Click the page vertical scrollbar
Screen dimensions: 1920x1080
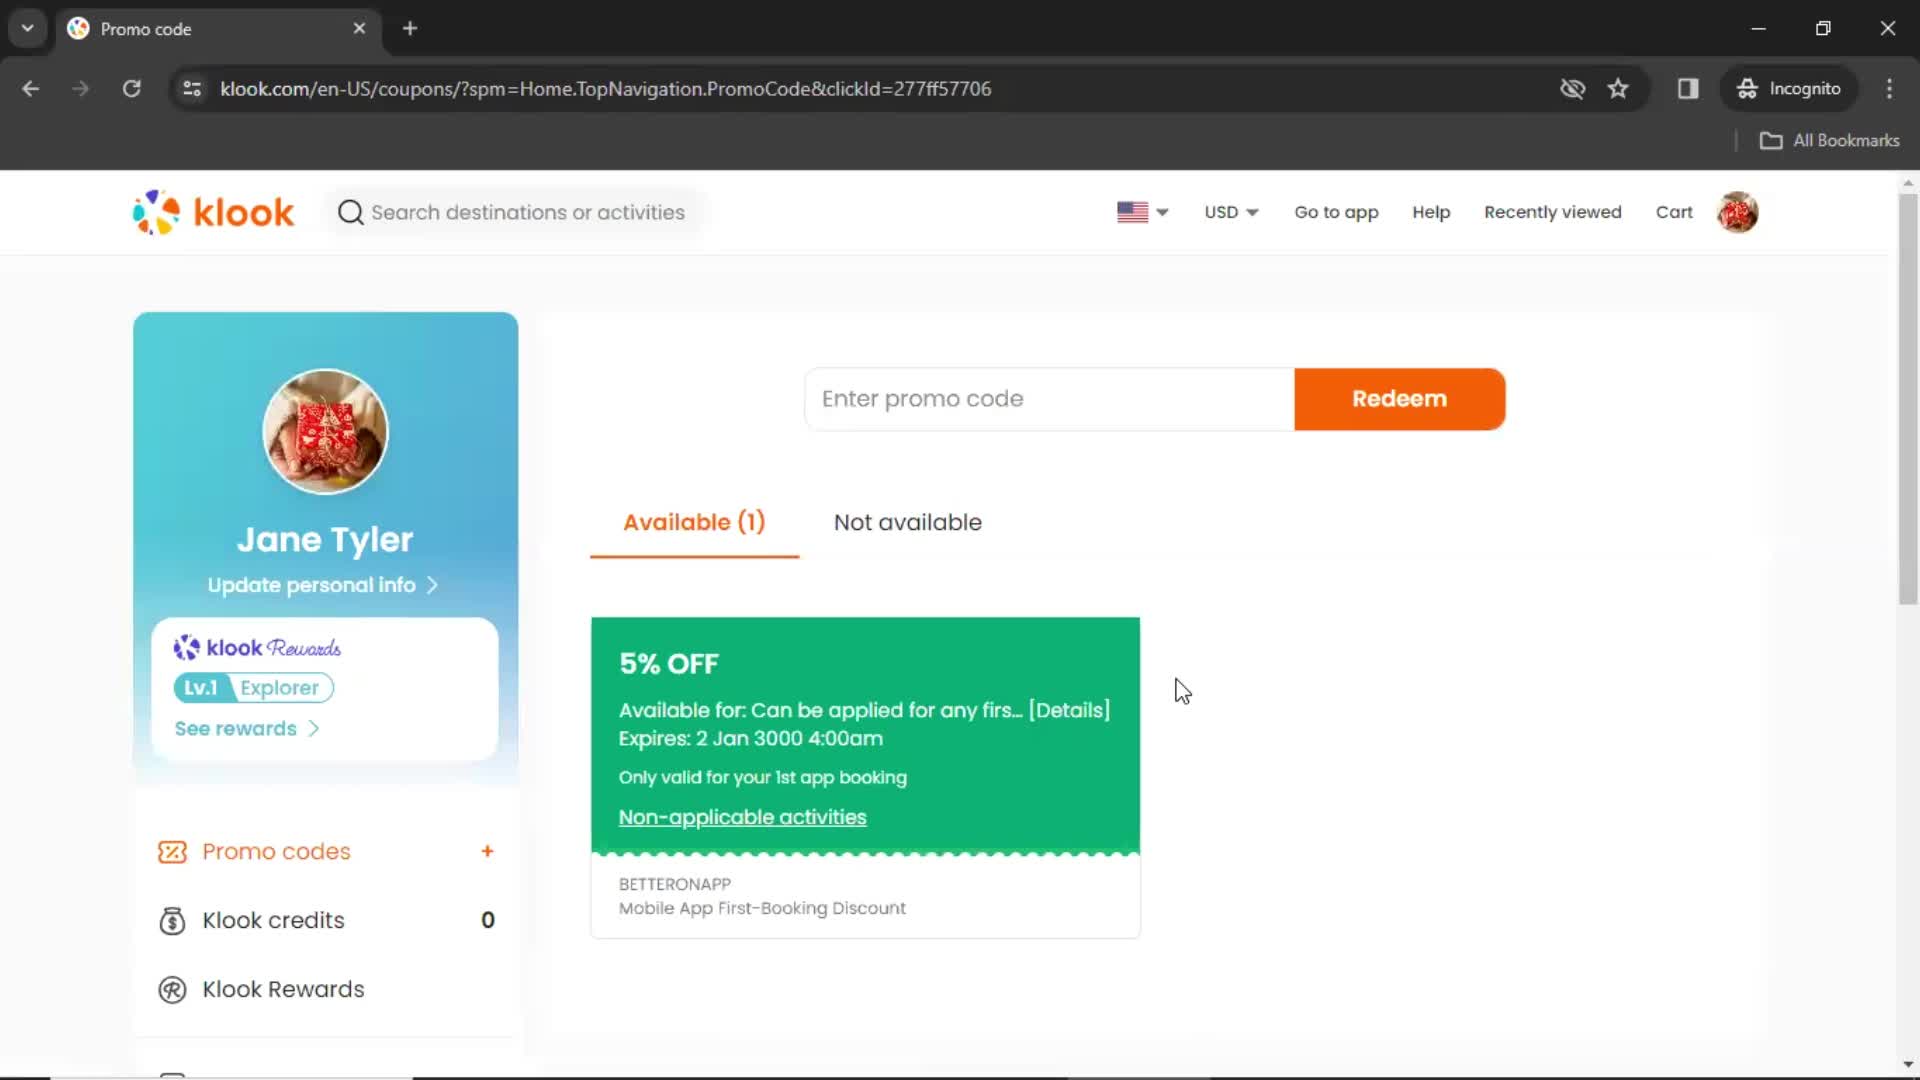(1908, 400)
